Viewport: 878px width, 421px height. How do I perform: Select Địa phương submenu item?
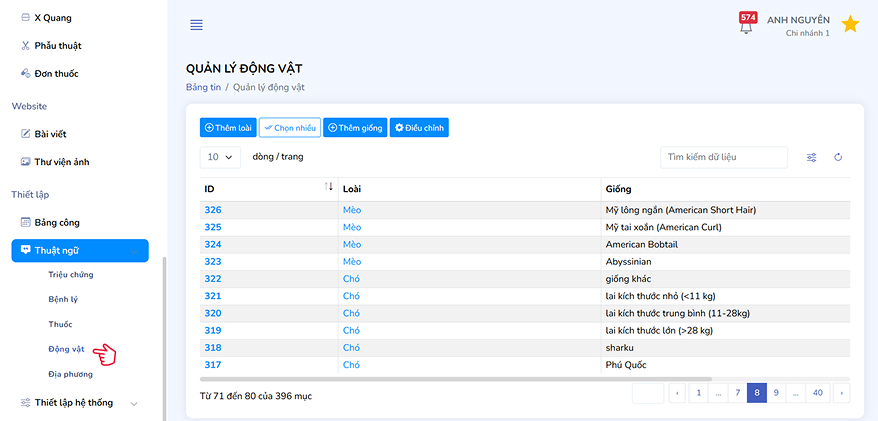tap(70, 374)
